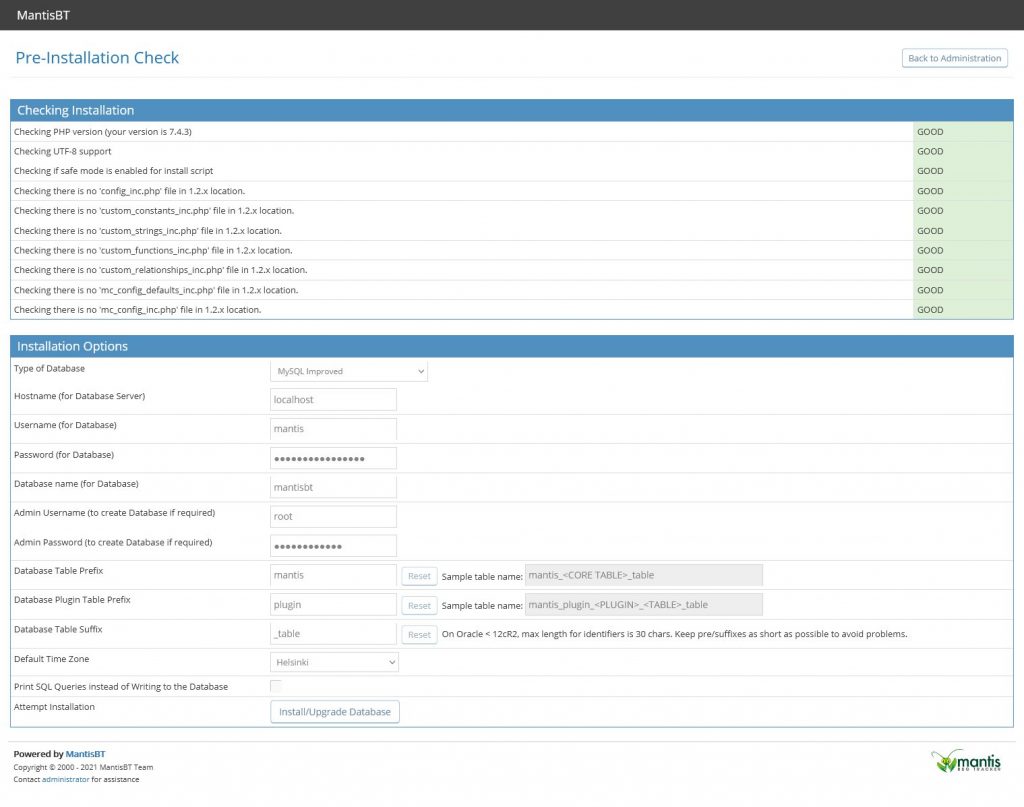The width and height of the screenshot is (1024, 807).
Task: Click the Database name mantisbt field
Action: coord(332,487)
